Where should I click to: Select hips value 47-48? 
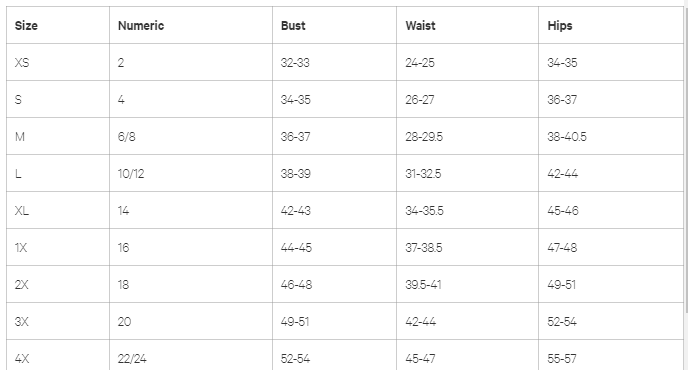click(562, 248)
